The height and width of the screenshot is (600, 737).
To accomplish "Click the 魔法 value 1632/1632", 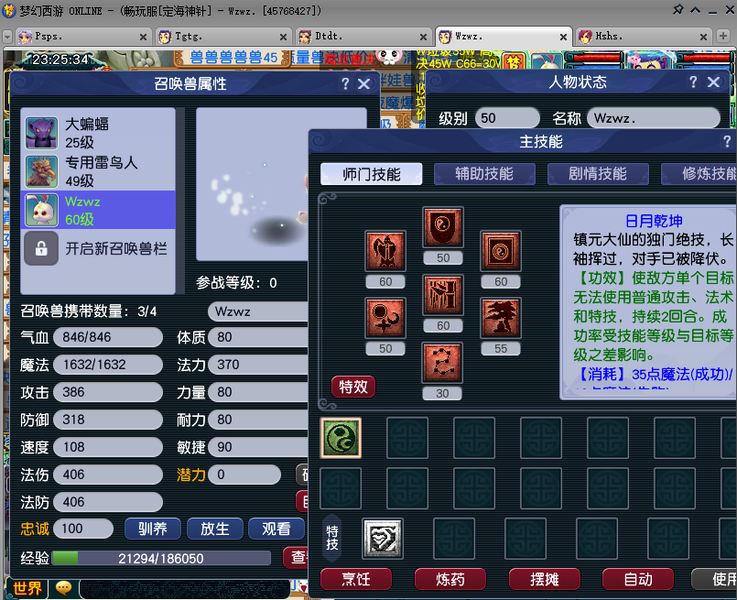I will [108, 365].
